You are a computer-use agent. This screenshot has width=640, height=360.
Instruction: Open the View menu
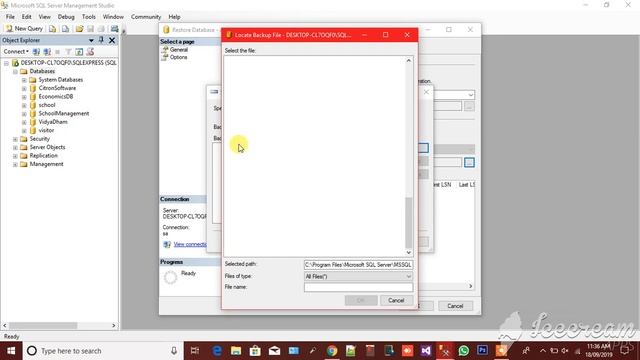click(x=44, y=17)
